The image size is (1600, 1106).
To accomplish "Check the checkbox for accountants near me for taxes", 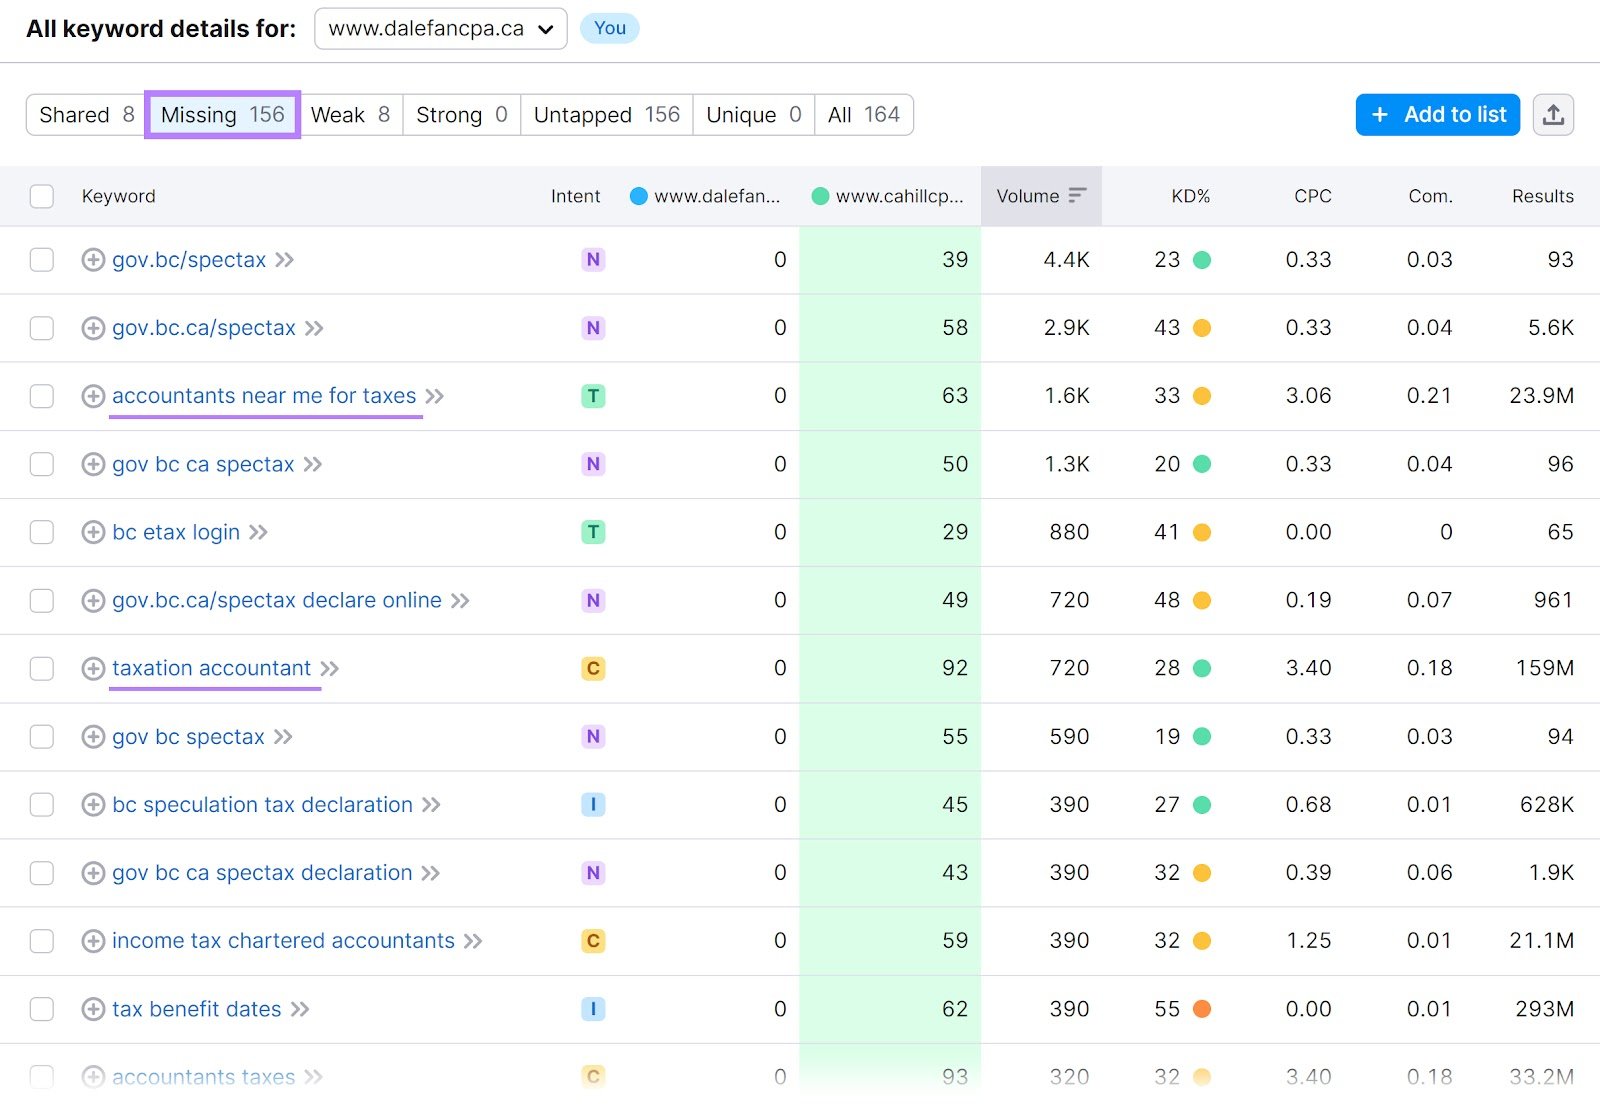I will point(41,396).
